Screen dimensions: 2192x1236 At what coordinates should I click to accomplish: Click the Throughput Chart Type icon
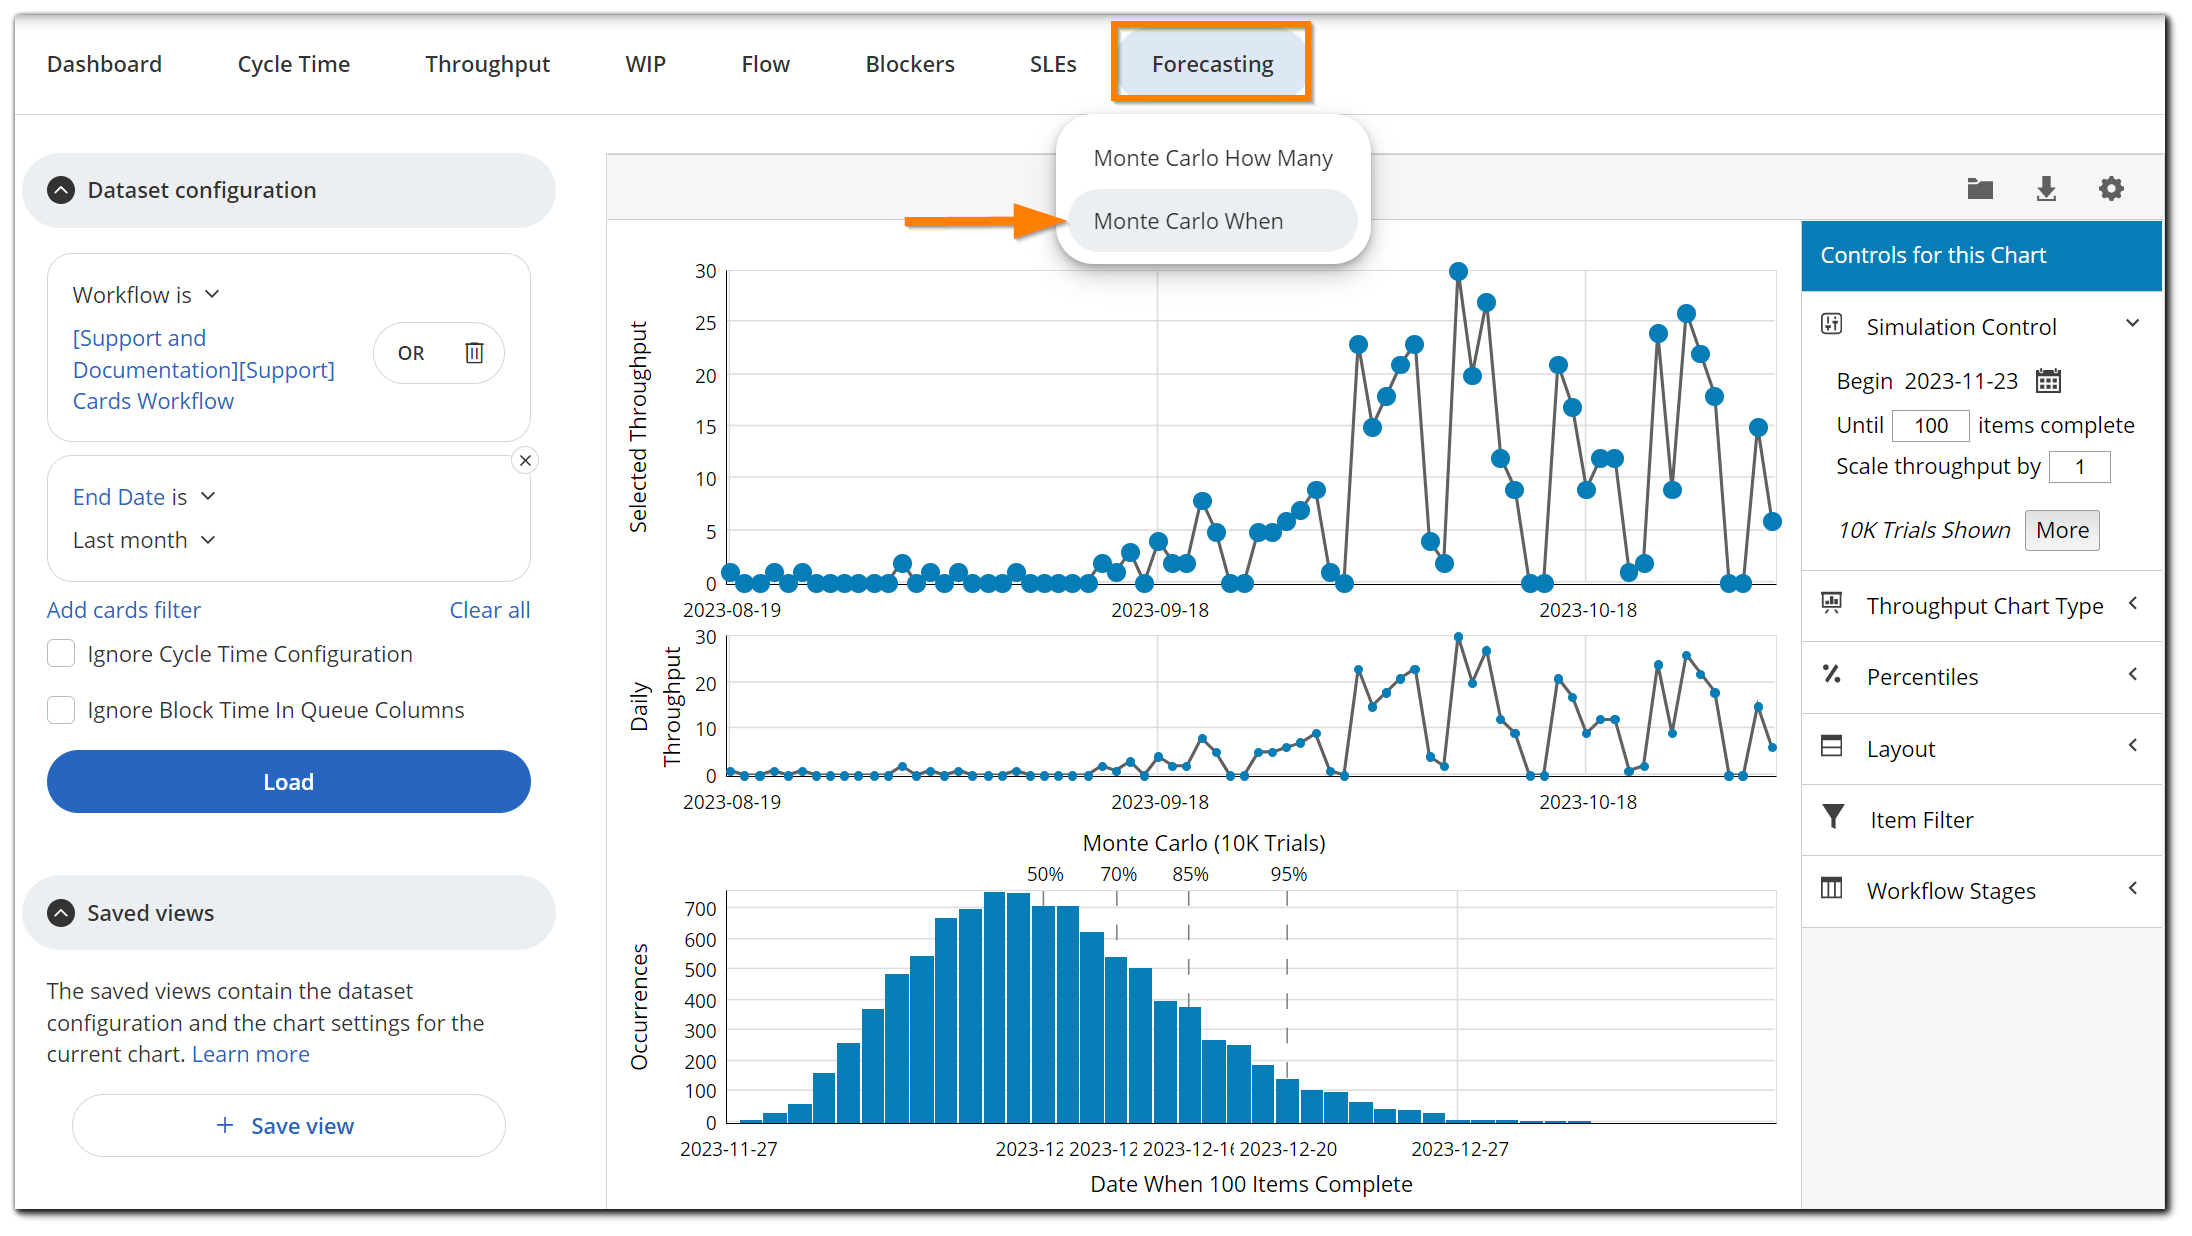tap(1833, 605)
